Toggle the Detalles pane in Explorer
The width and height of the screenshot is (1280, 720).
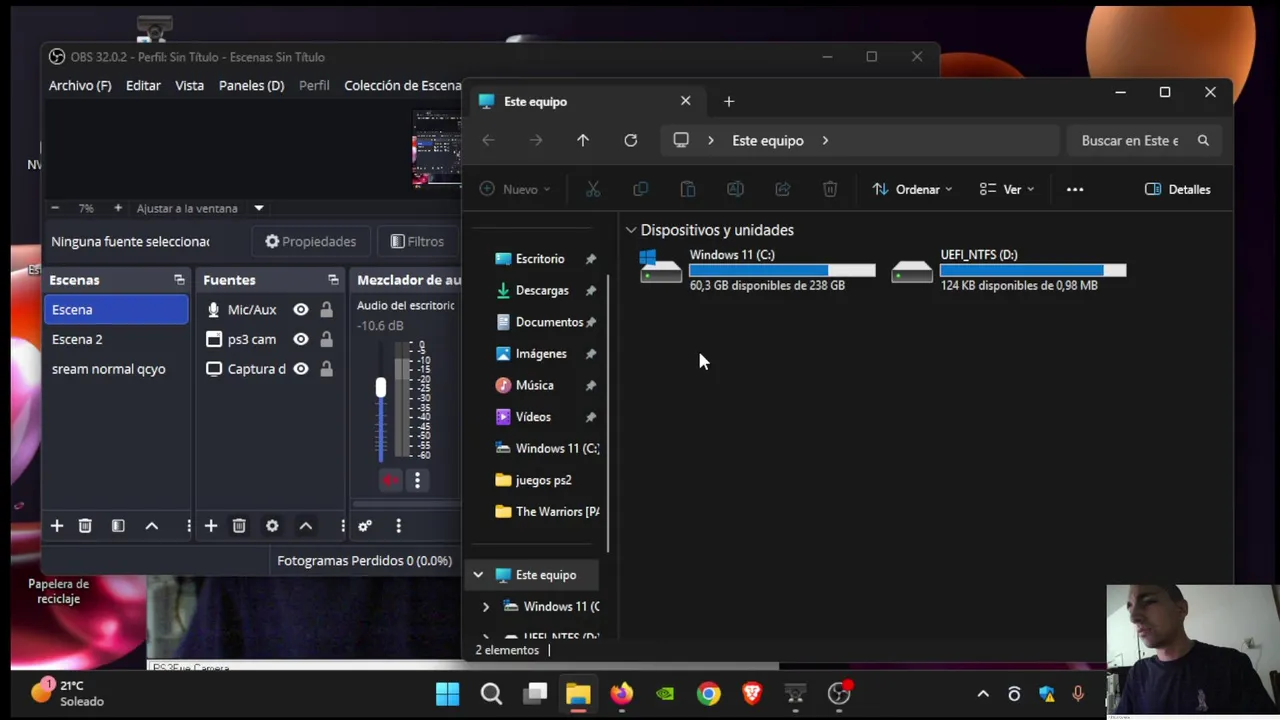(x=1178, y=189)
